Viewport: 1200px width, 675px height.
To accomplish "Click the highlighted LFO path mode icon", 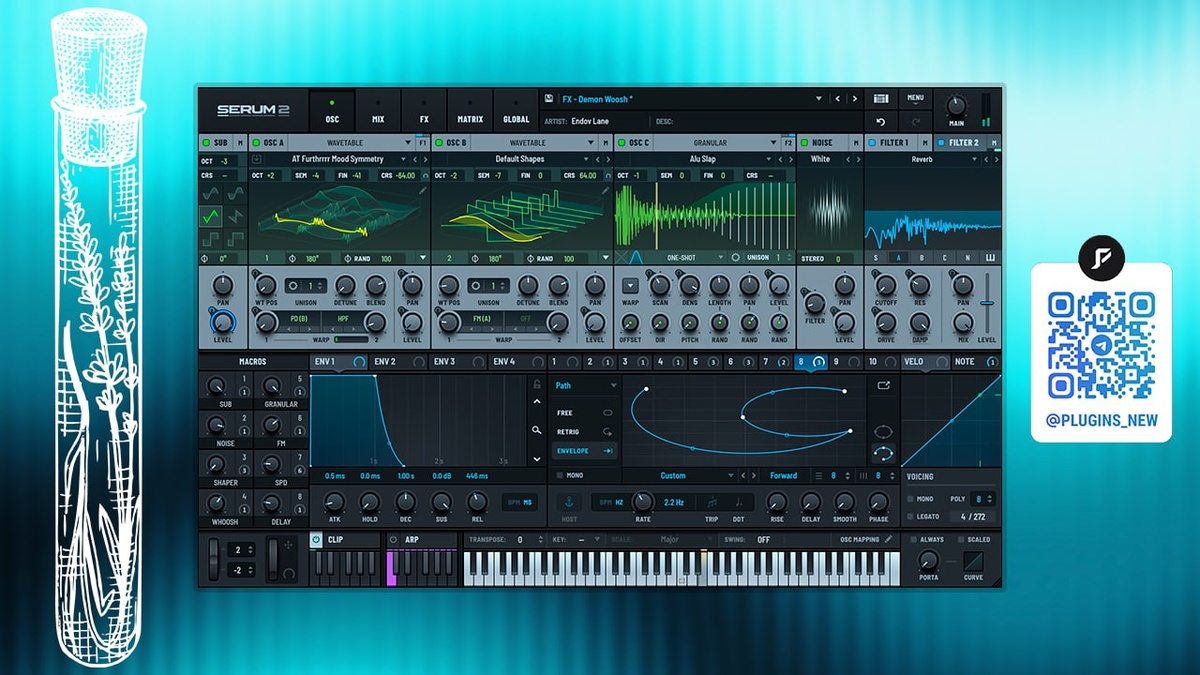I will tap(884, 452).
